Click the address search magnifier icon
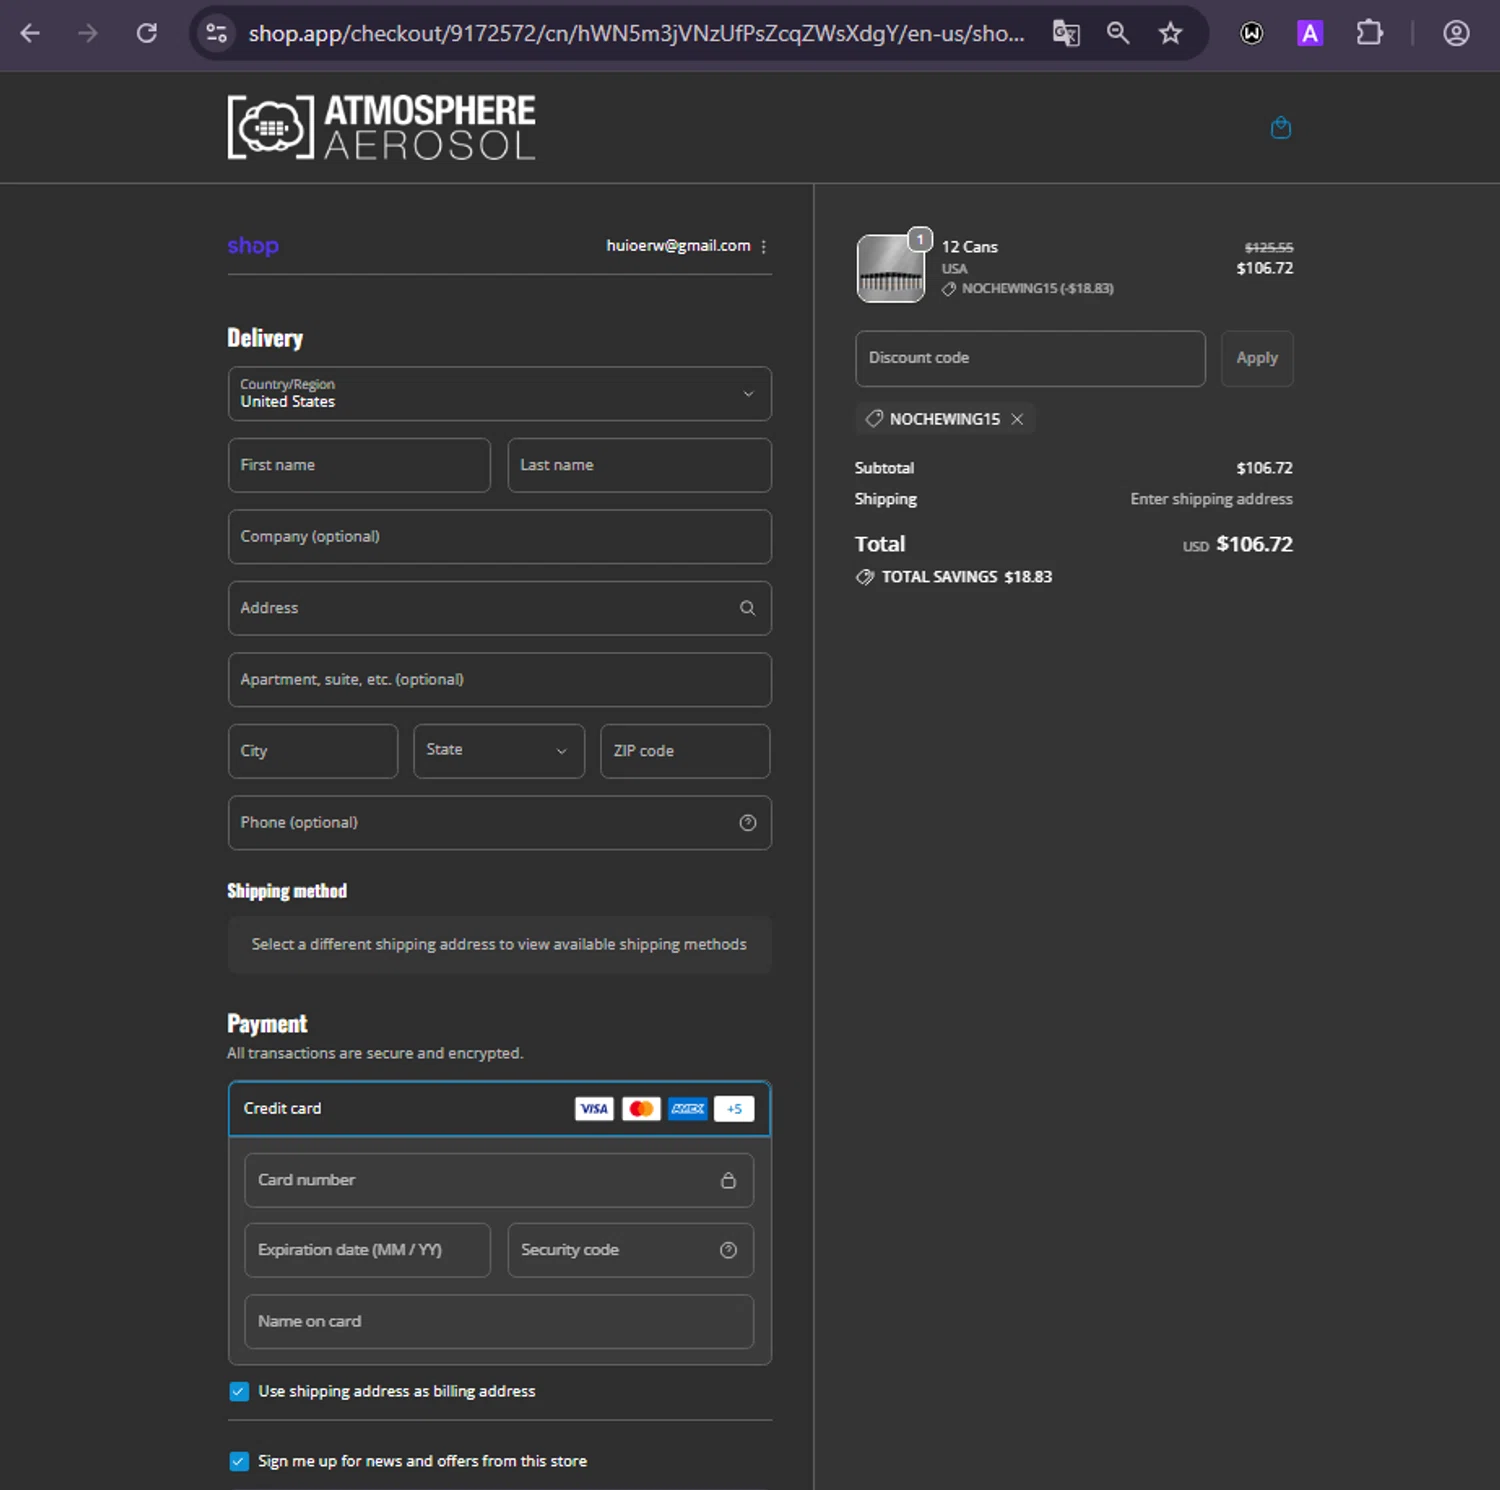The width and height of the screenshot is (1500, 1490). point(747,608)
